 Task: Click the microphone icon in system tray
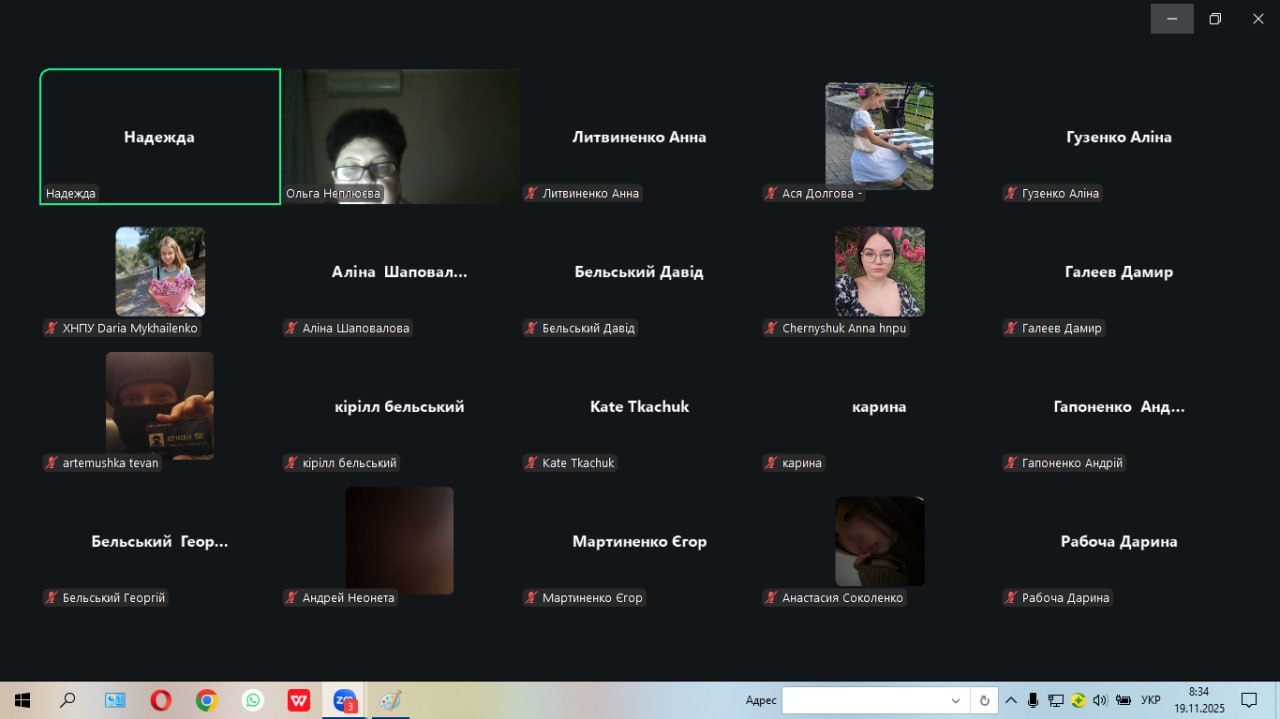tap(1033, 700)
